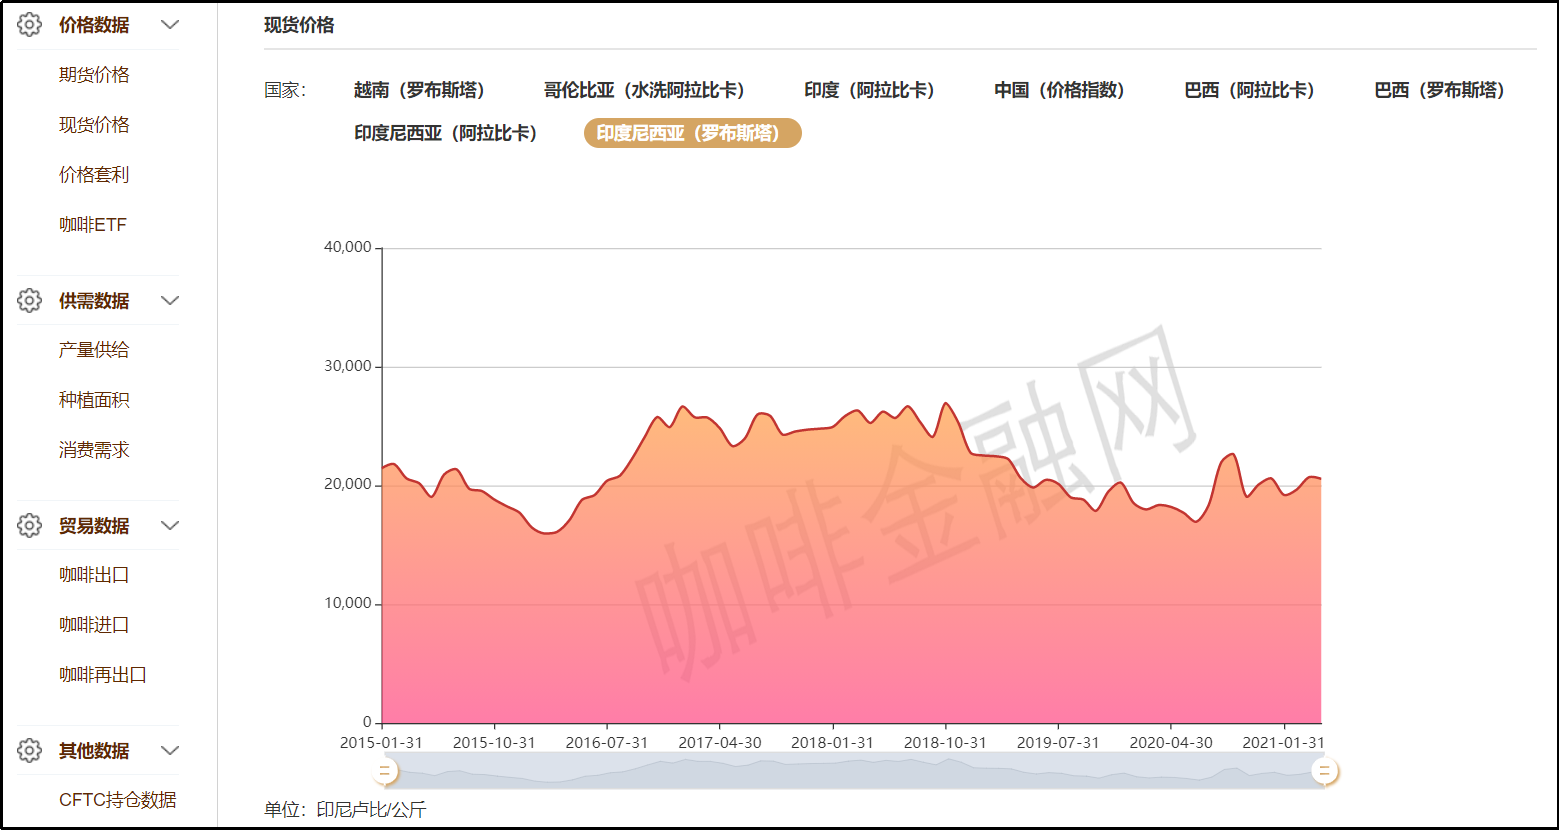Click the date range slider track

click(854, 771)
